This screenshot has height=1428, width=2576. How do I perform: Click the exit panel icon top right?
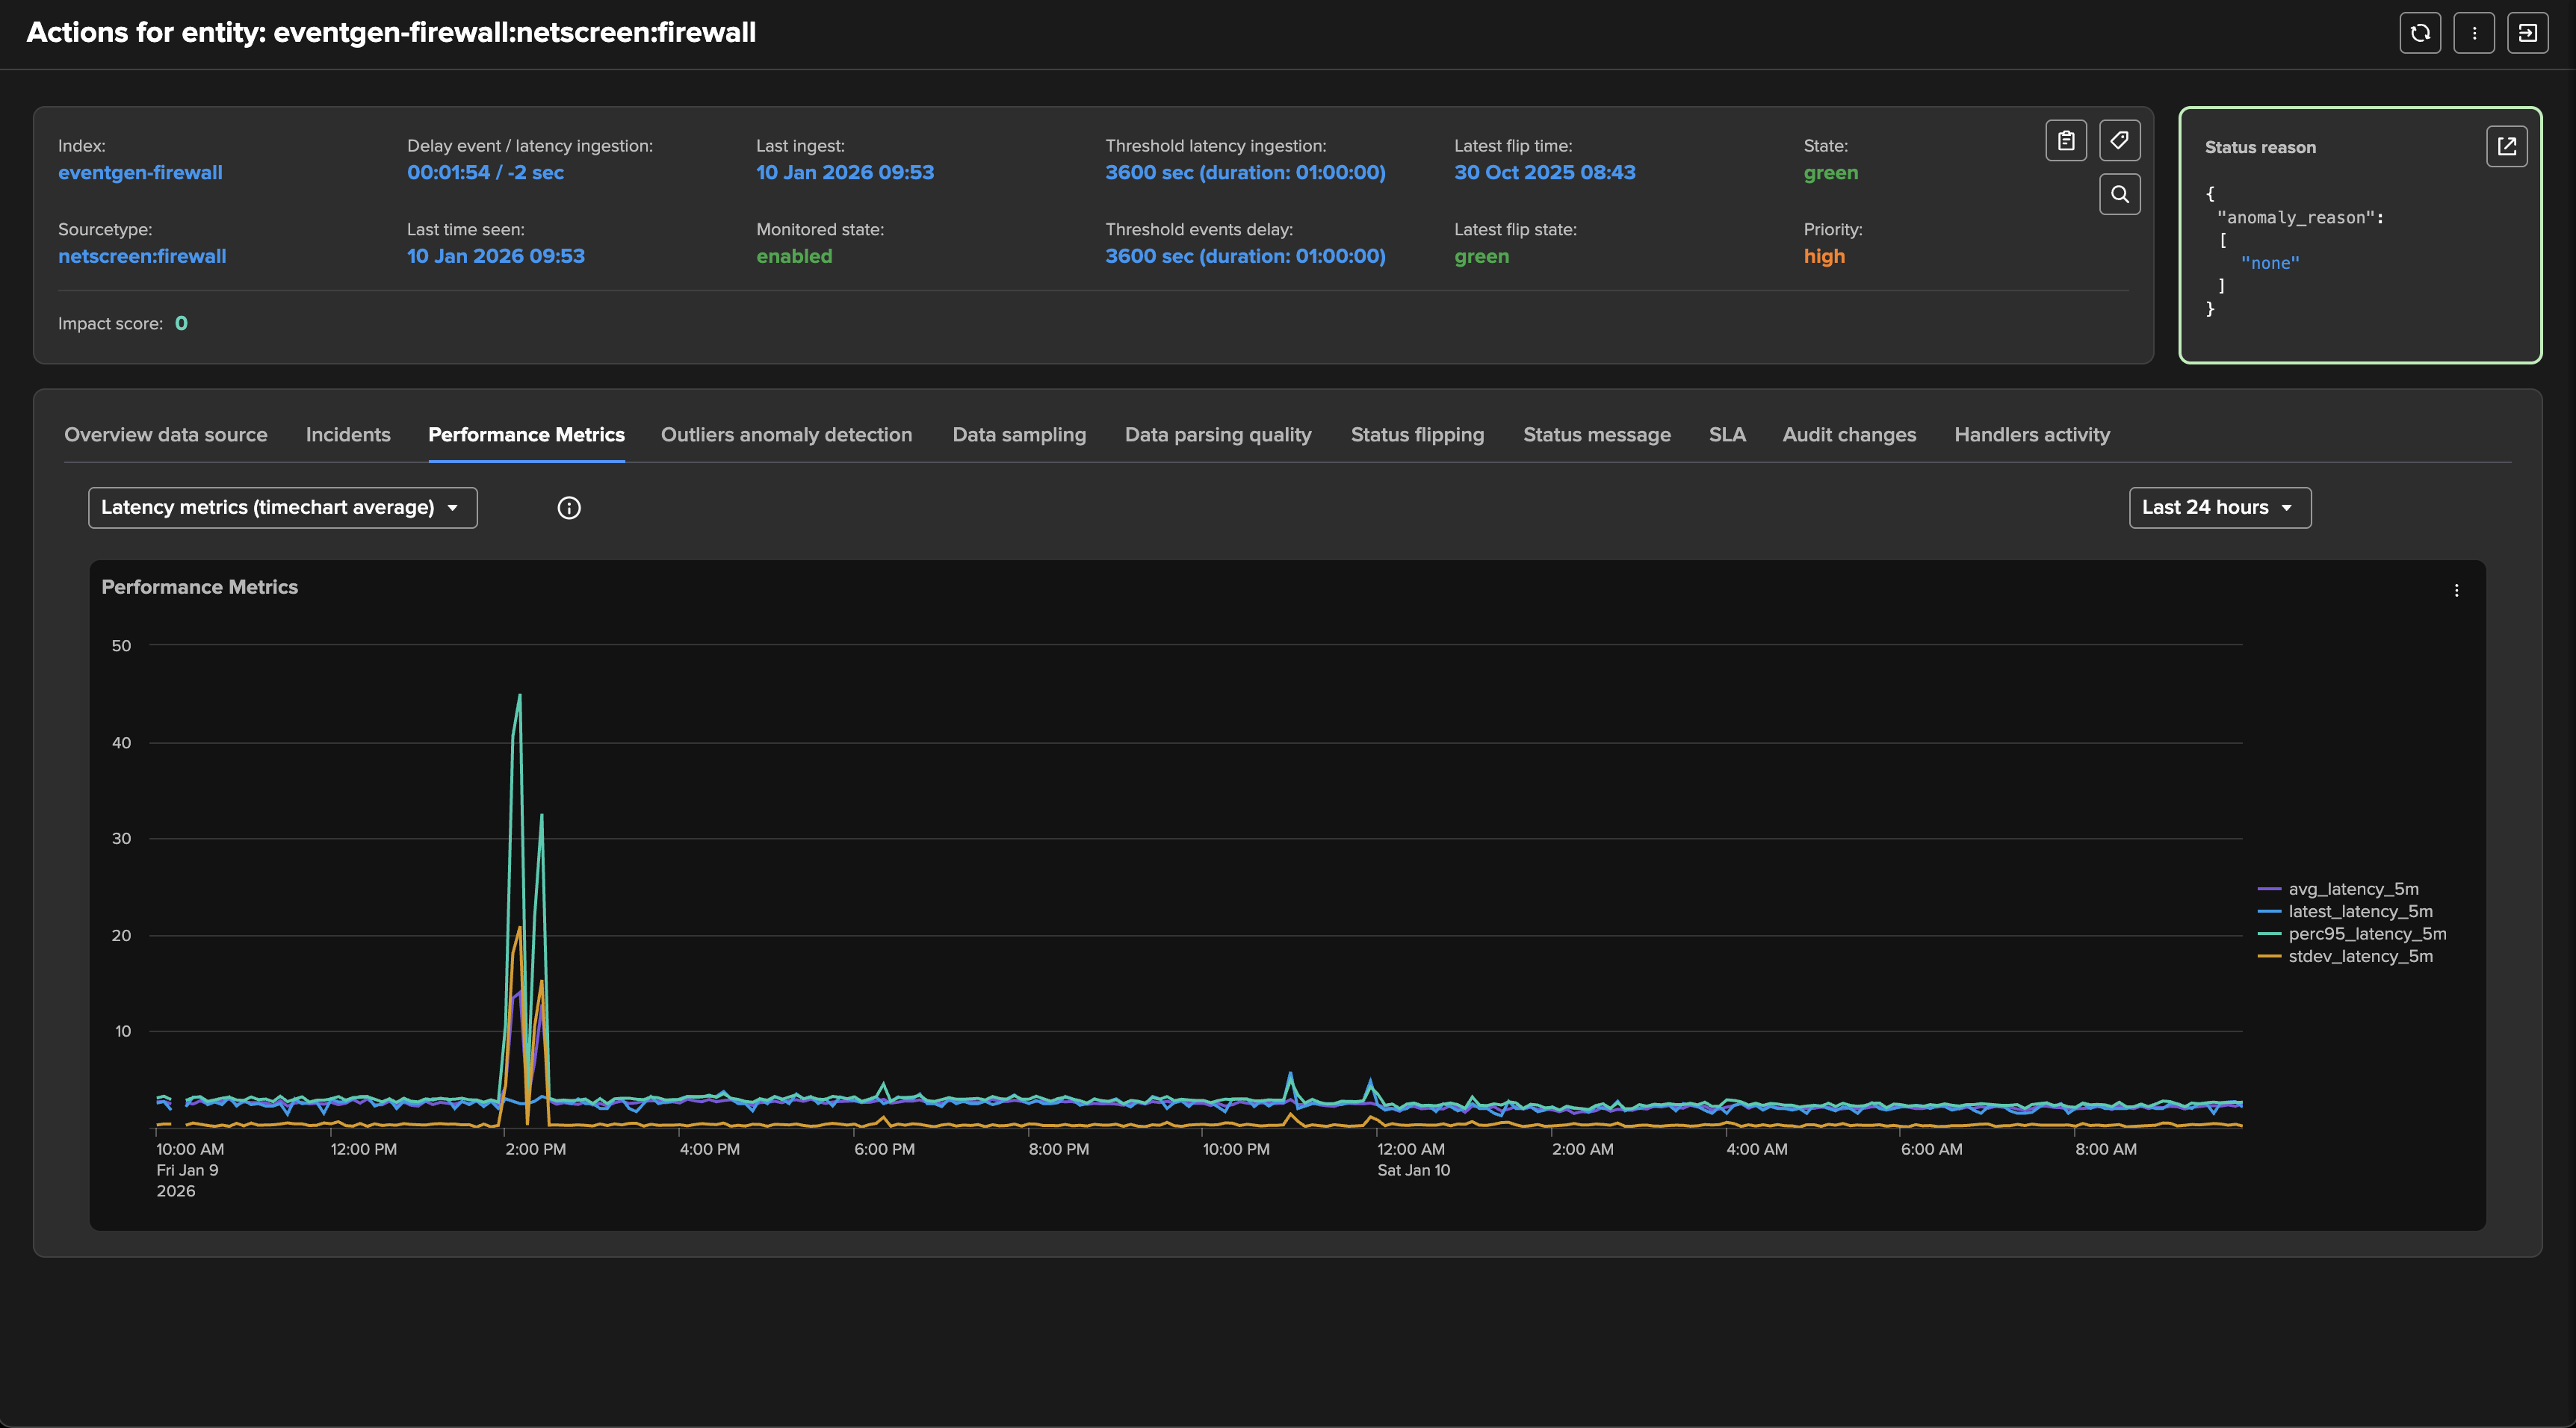pyautogui.click(x=2527, y=33)
